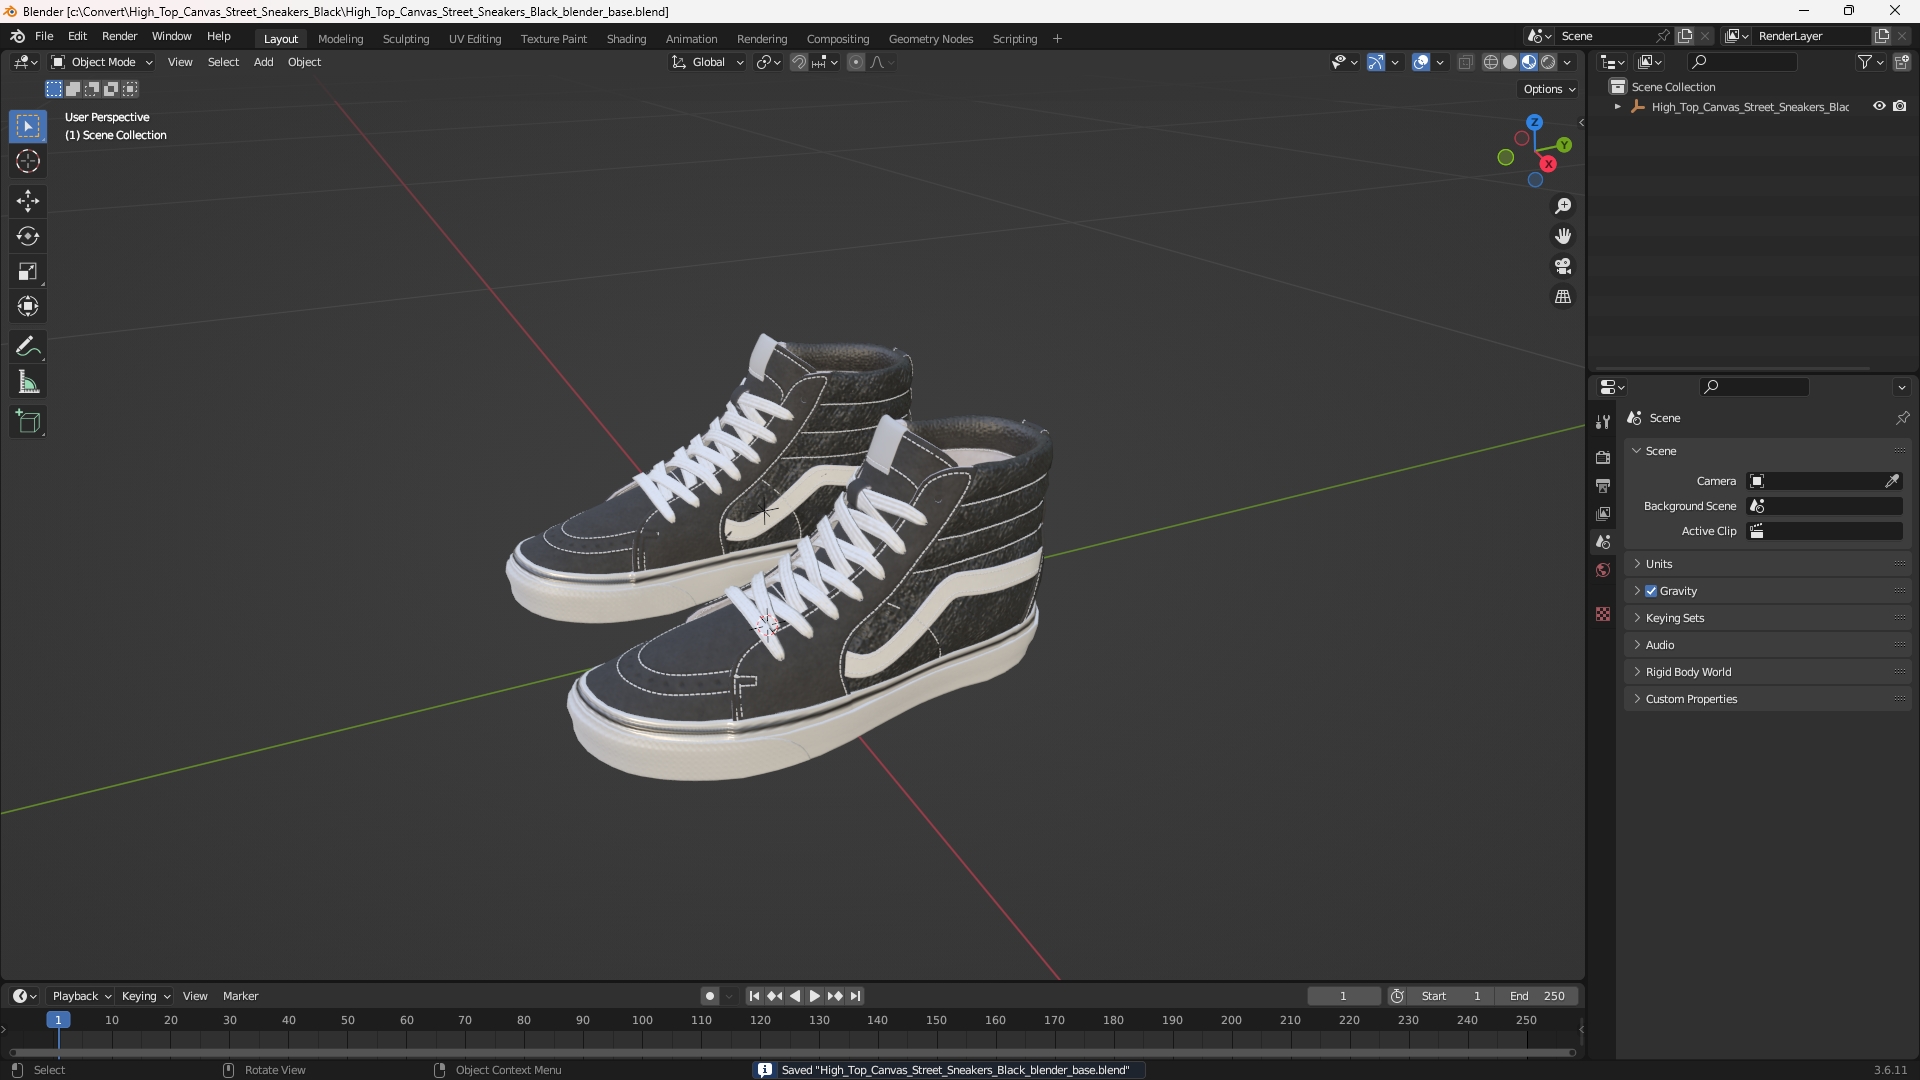Viewport: 1920px width, 1080px height.
Task: Add a new workspace with plus button
Action: click(1057, 39)
